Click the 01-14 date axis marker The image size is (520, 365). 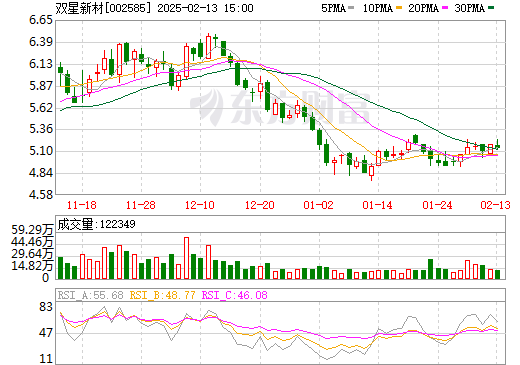click(377, 205)
